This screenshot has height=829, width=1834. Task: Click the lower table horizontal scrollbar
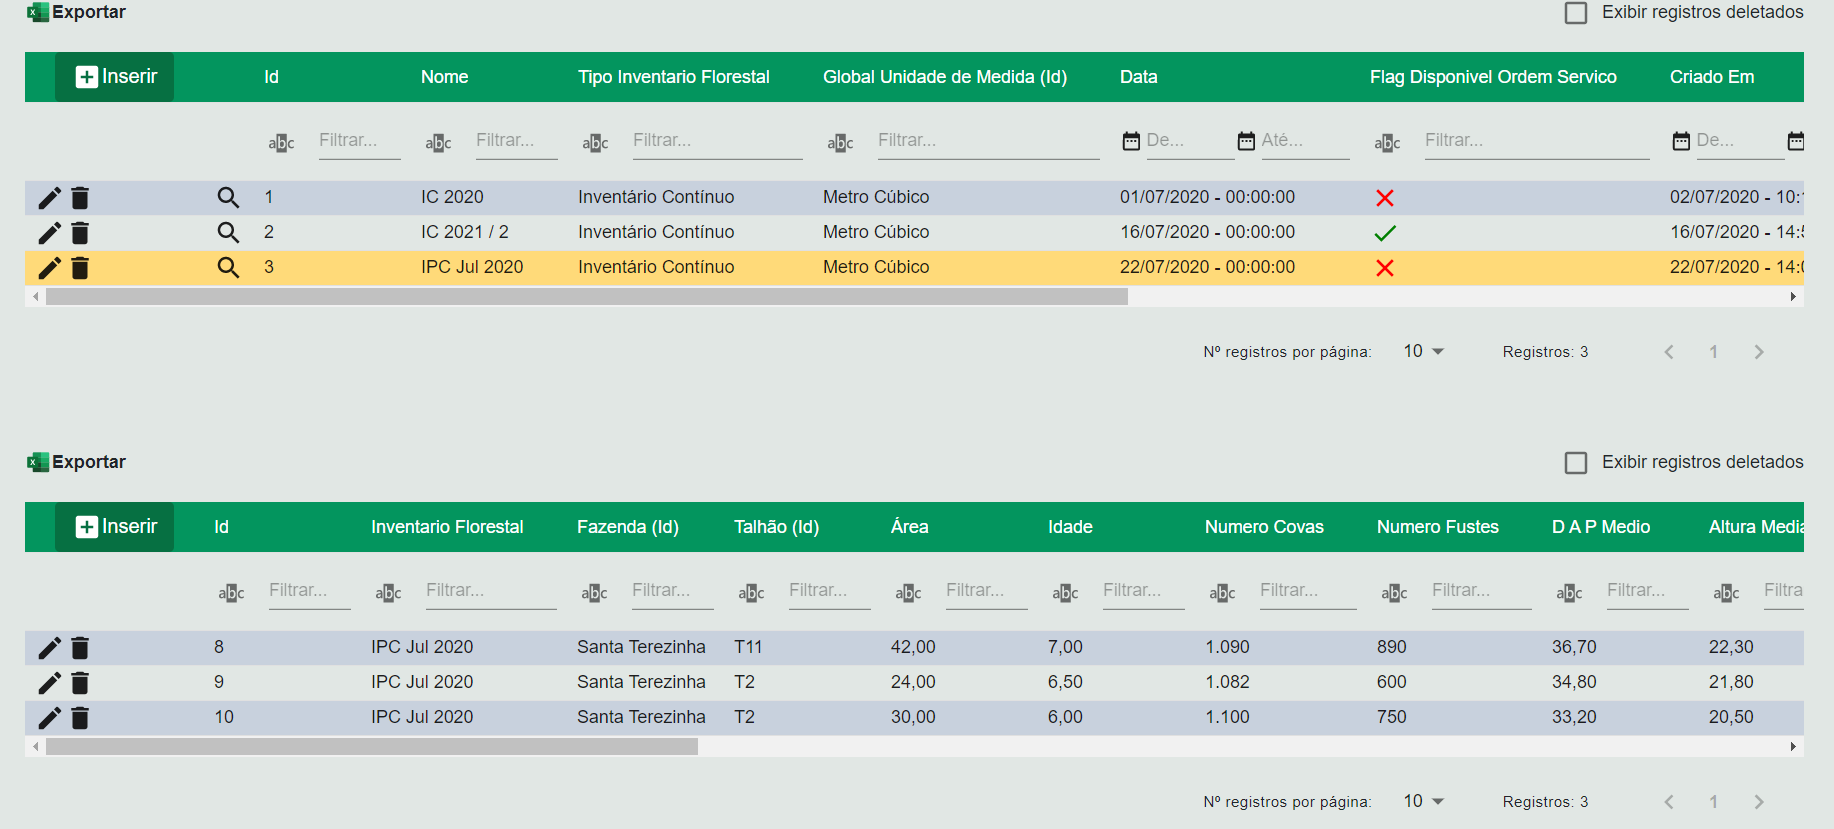coord(372,747)
